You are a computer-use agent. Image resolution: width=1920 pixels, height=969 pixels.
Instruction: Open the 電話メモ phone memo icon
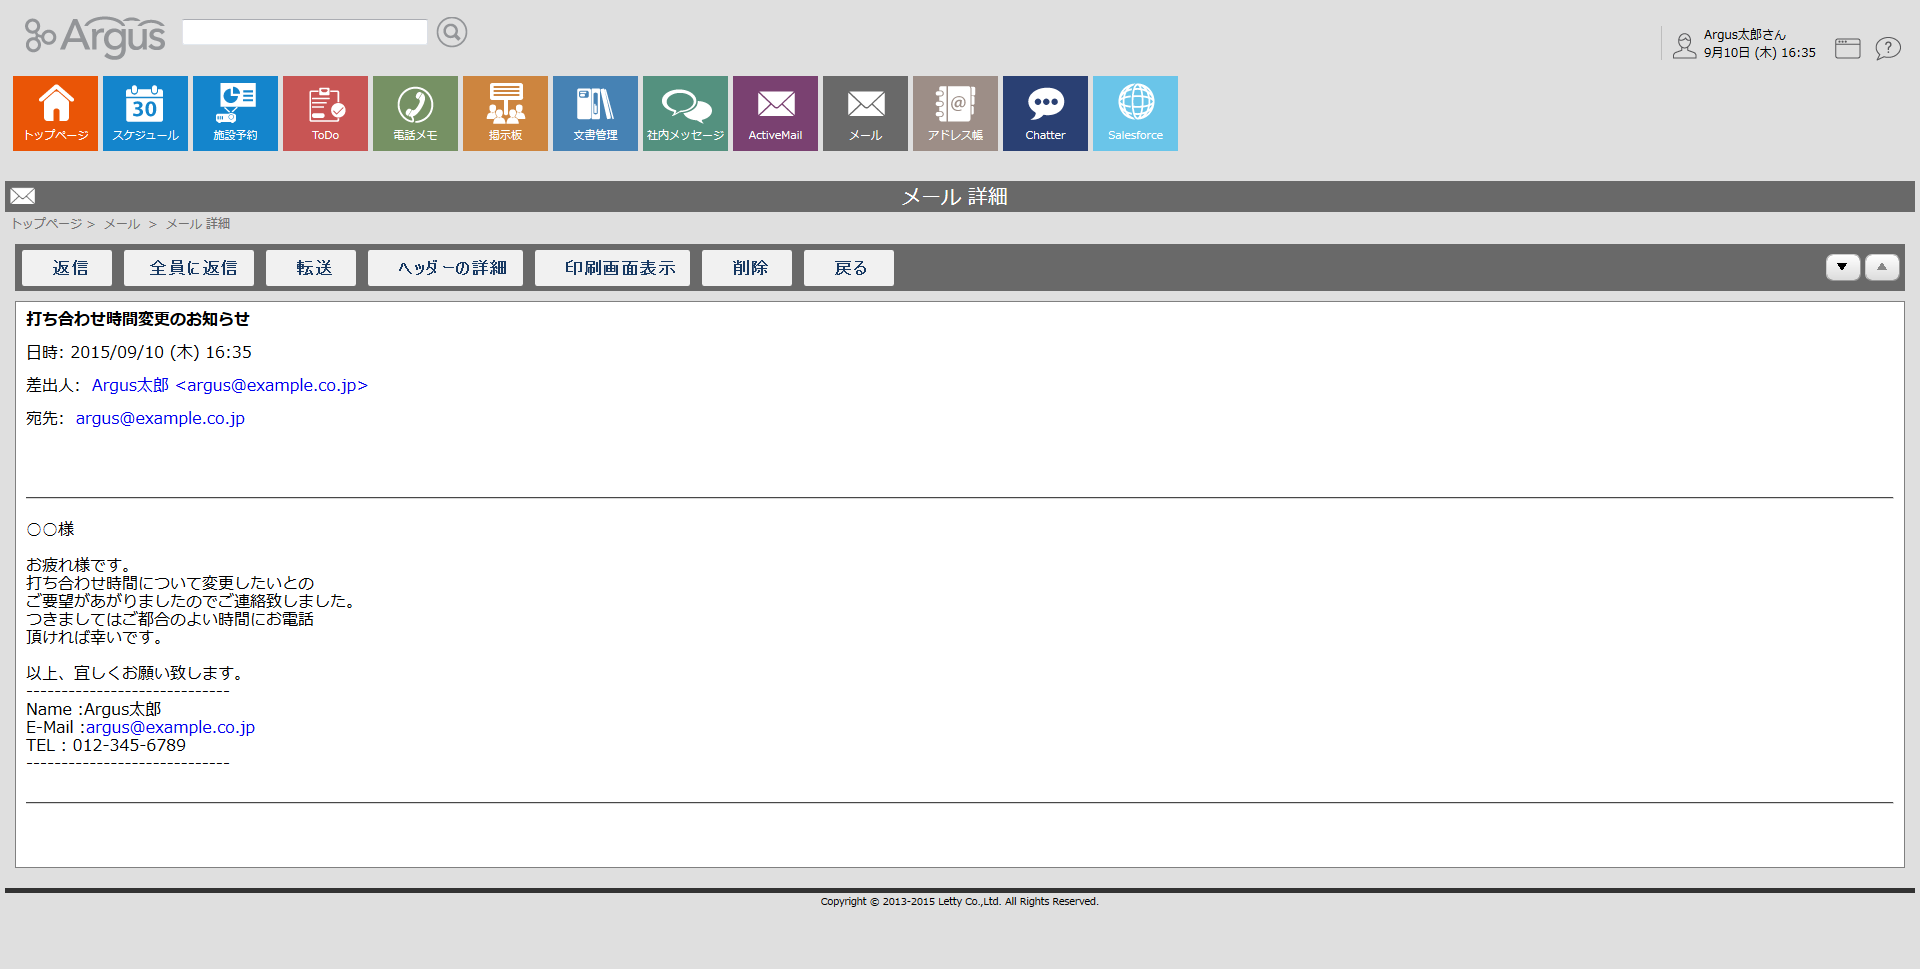click(415, 113)
